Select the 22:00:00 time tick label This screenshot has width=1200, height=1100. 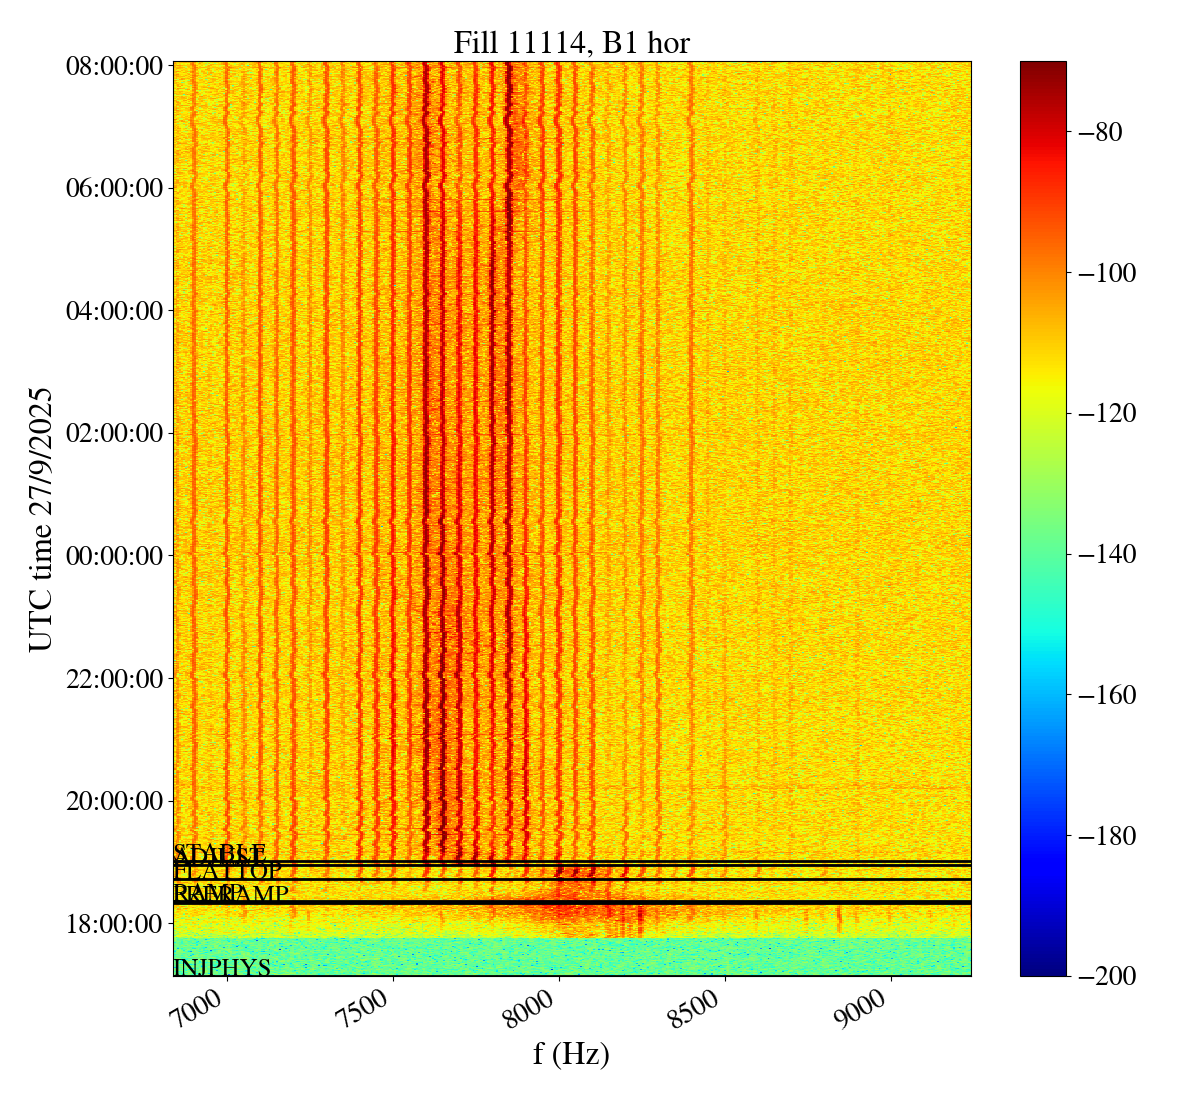tap(114, 679)
